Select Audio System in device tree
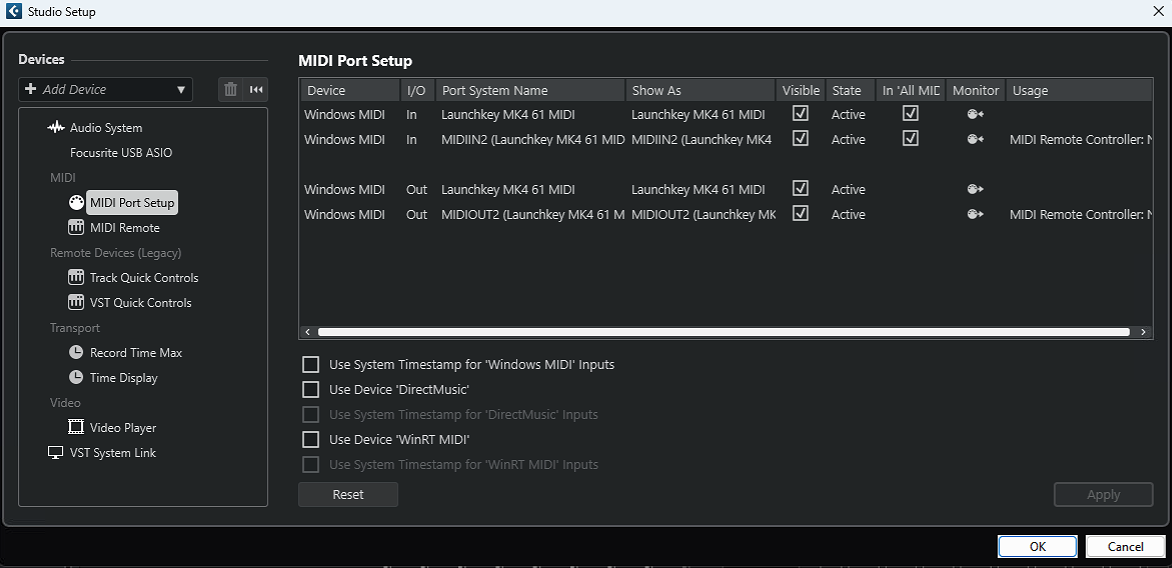Image resolution: width=1172 pixels, height=568 pixels. [x=105, y=128]
